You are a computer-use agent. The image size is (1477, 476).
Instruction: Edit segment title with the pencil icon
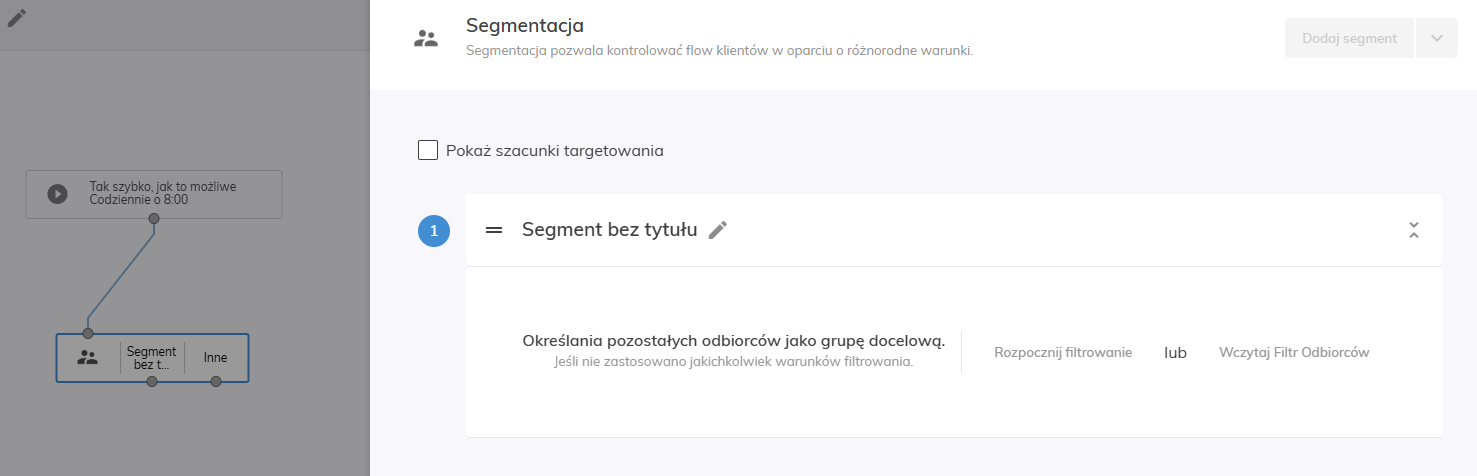click(718, 230)
